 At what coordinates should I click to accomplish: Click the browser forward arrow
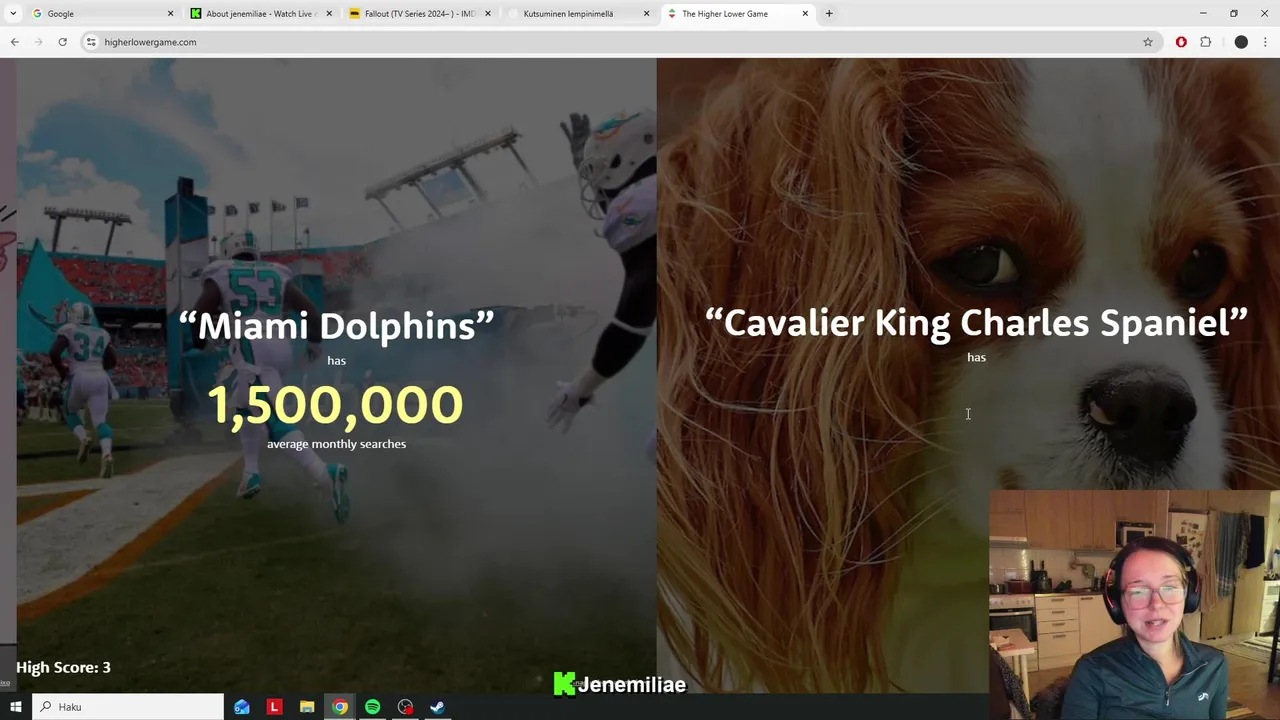(38, 42)
